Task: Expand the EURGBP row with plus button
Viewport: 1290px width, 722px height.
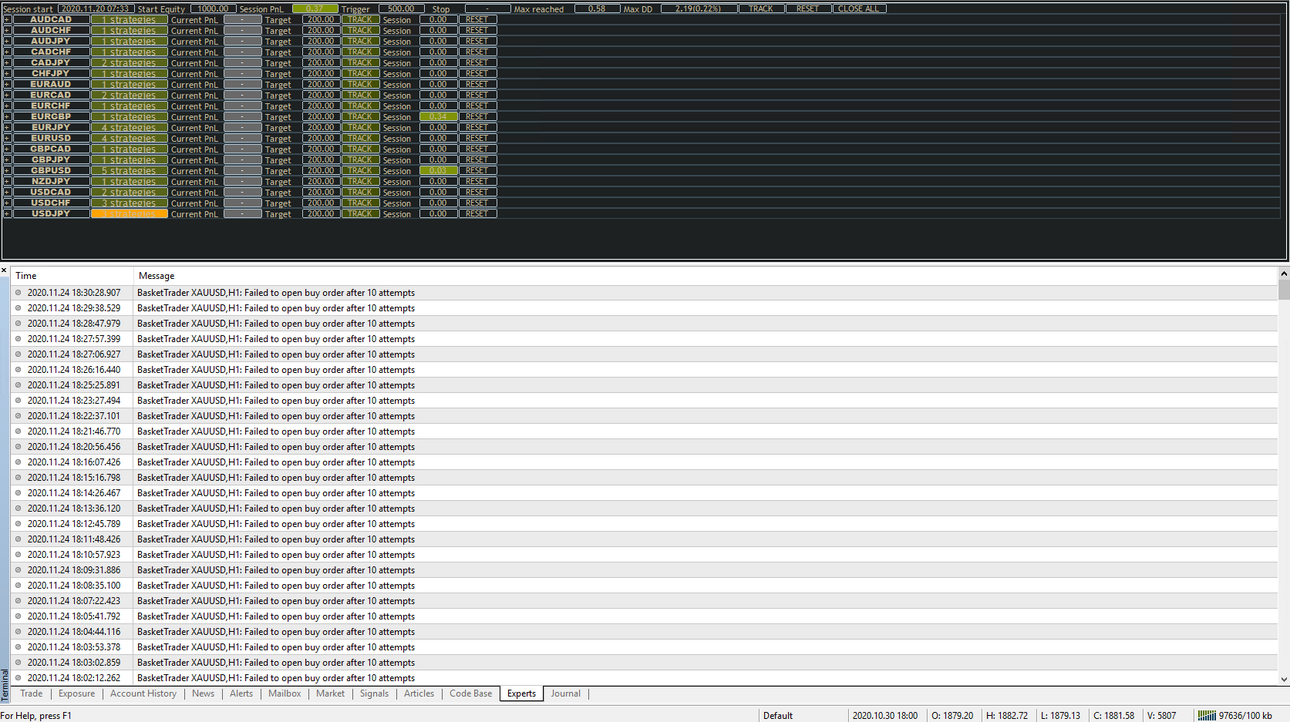Action: (7, 117)
